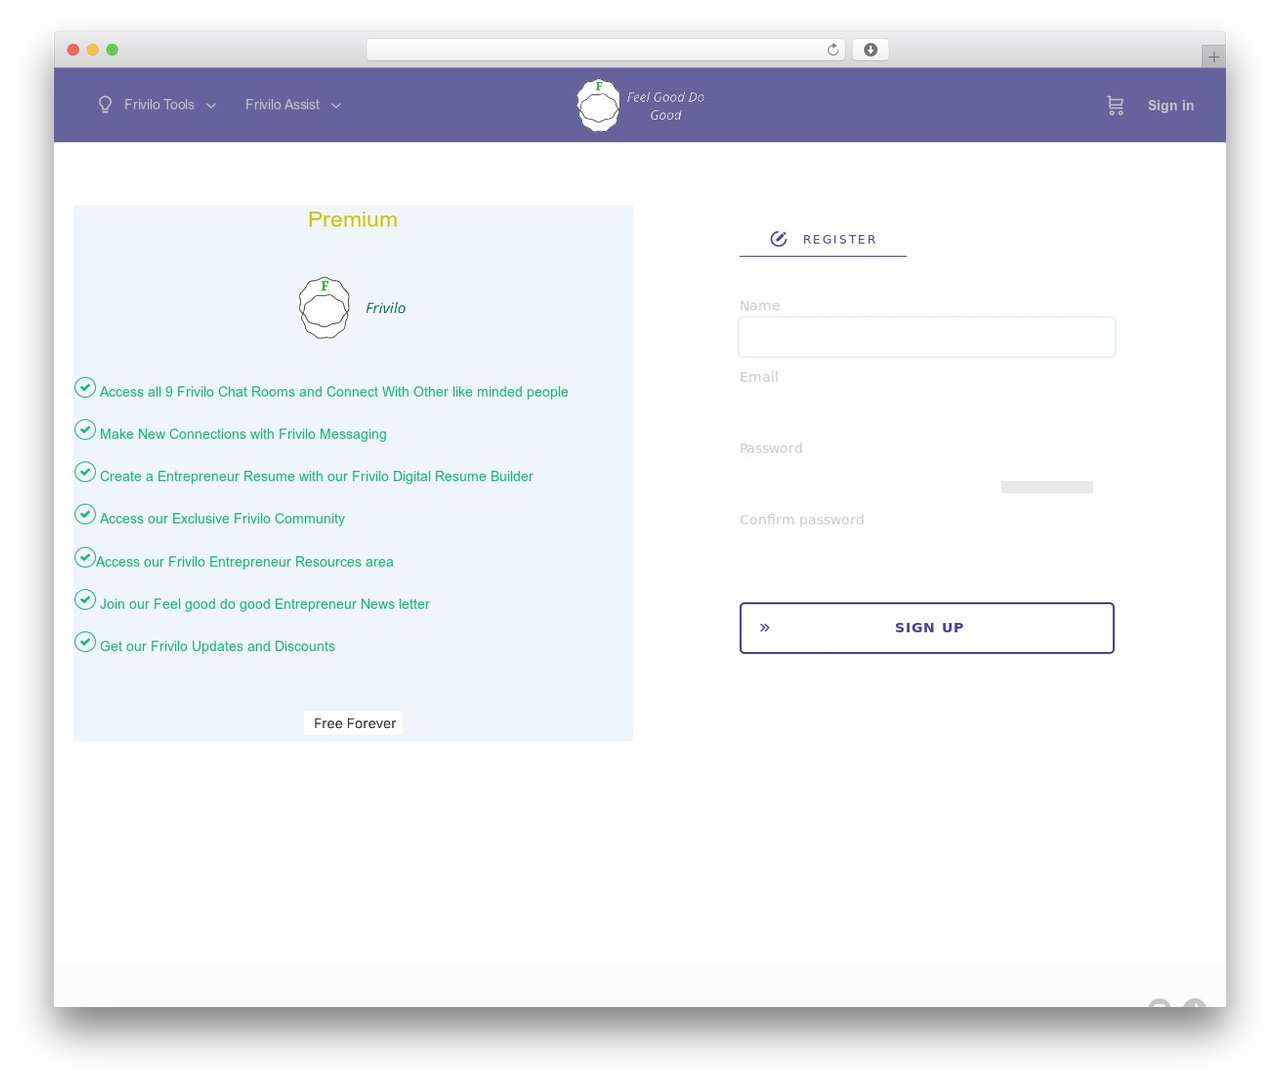
Task: Click the check icon beside Entrepreneur News letter
Action: [85, 599]
